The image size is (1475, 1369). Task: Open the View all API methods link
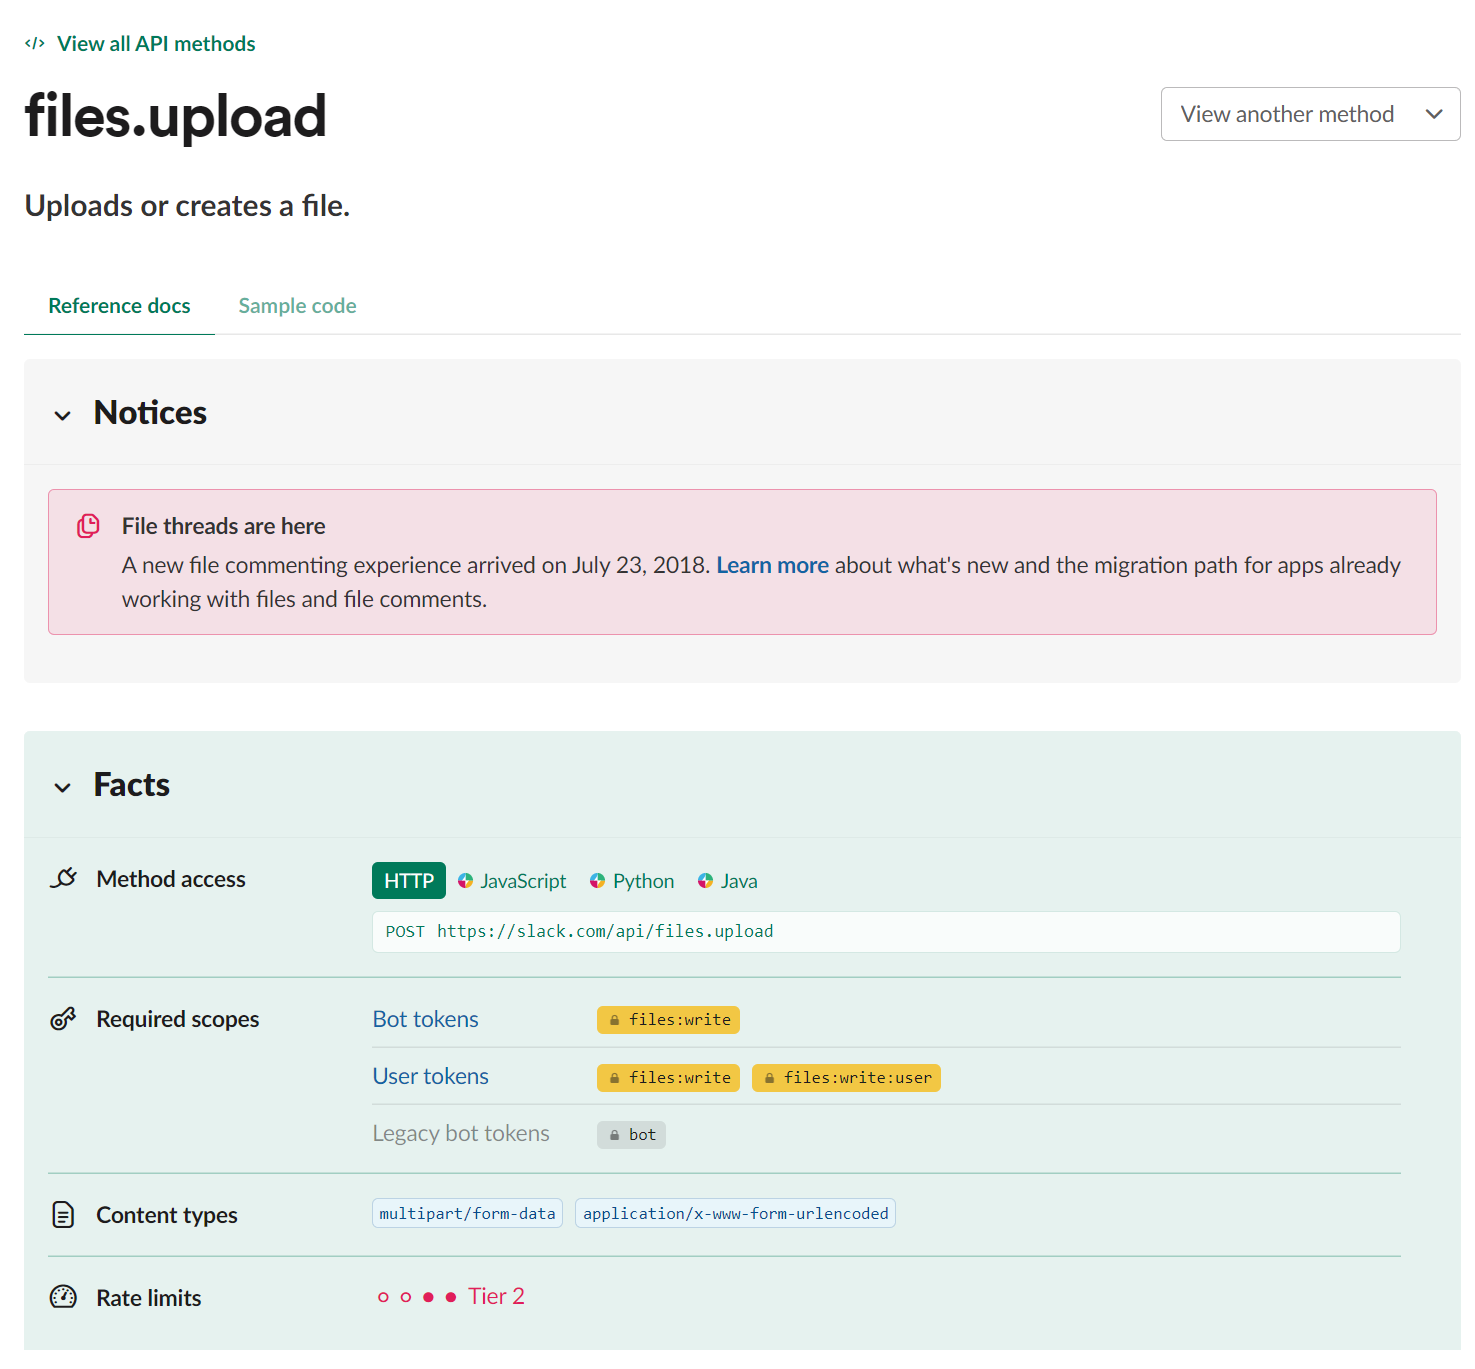tap(156, 44)
